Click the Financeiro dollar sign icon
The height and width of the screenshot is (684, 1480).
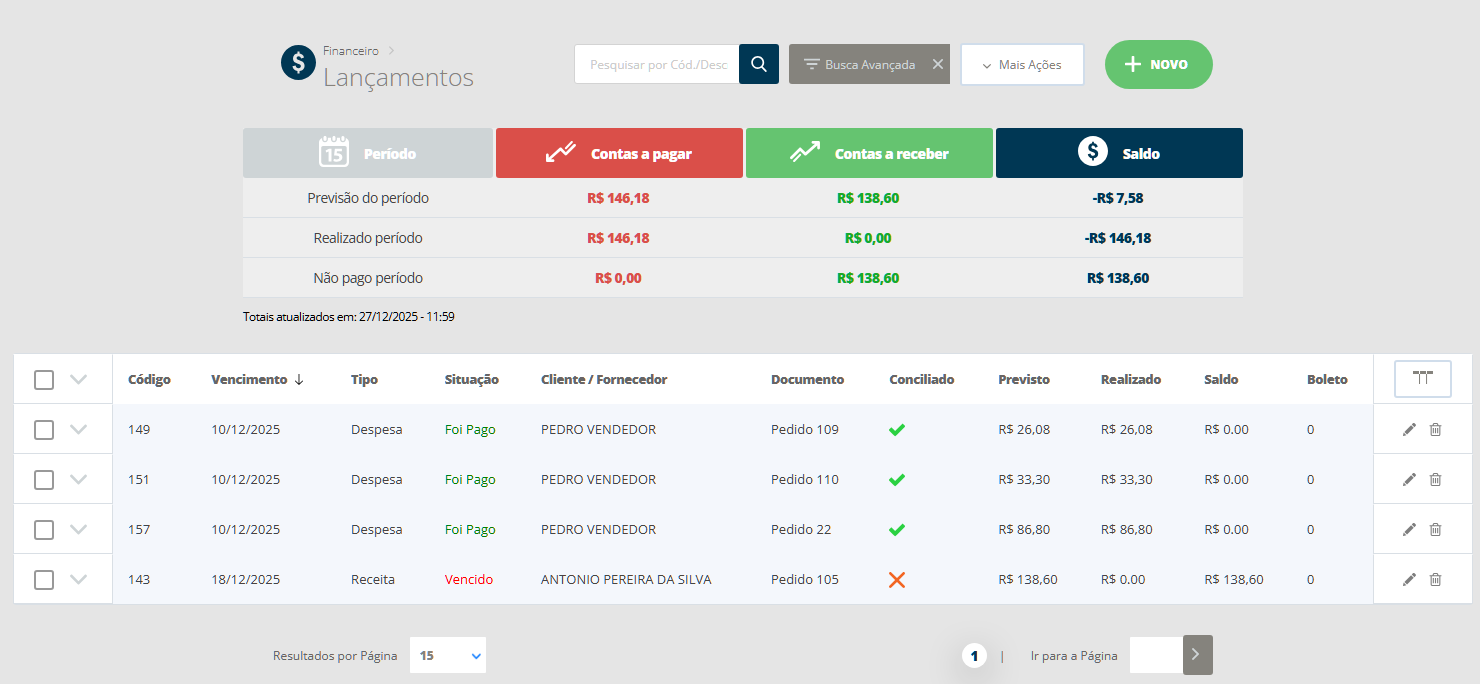pyautogui.click(x=298, y=63)
